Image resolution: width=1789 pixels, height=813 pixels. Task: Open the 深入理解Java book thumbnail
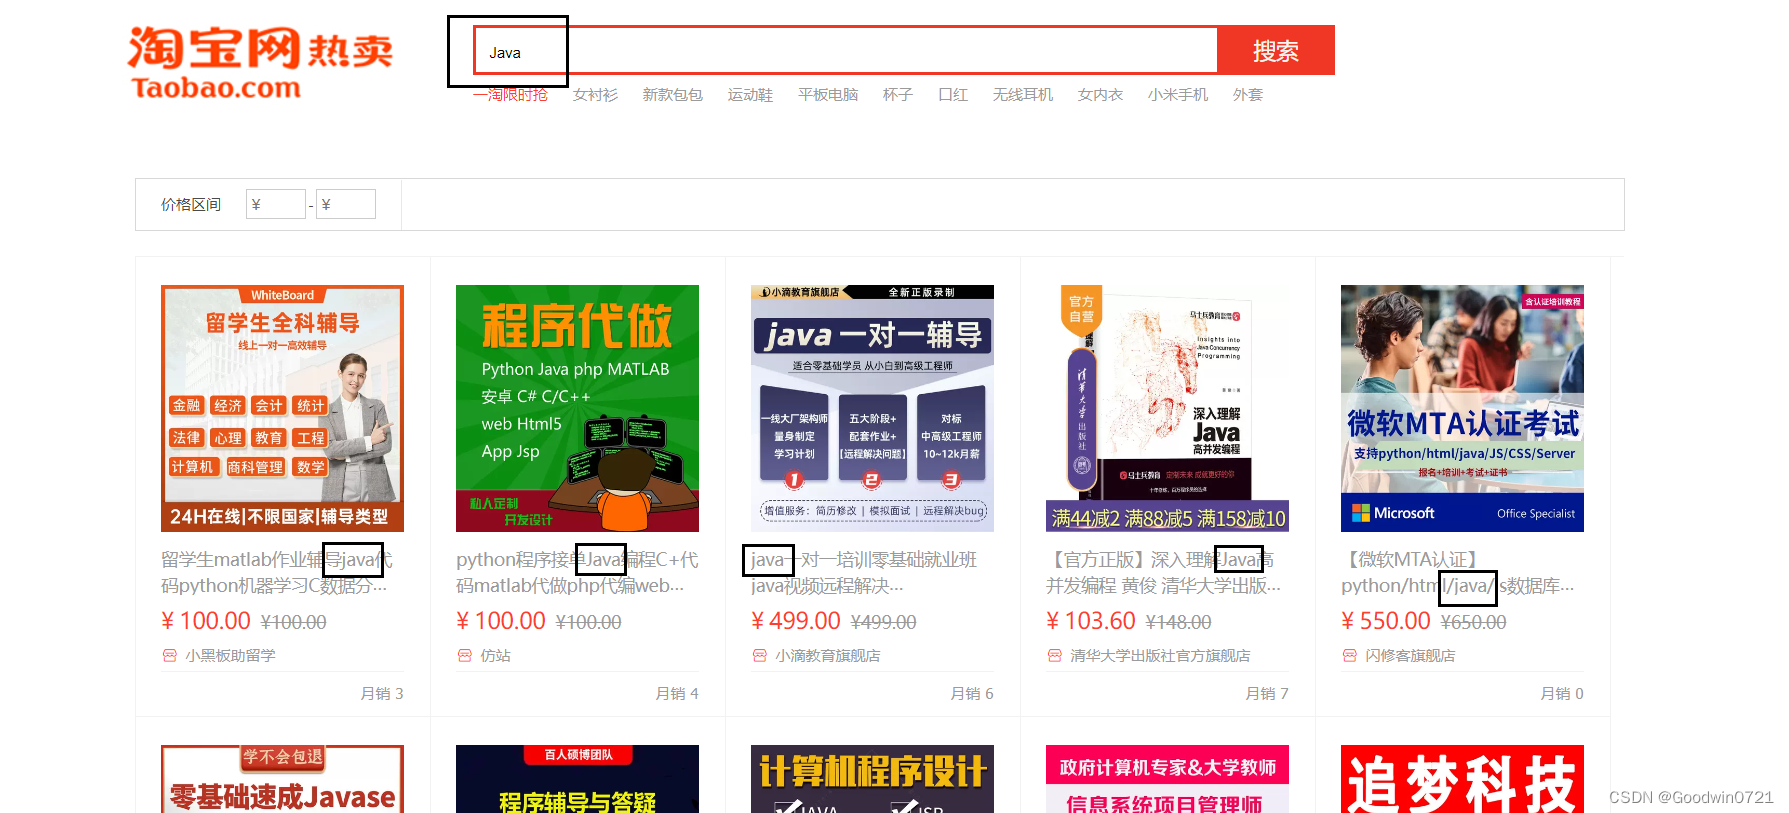(x=1167, y=408)
